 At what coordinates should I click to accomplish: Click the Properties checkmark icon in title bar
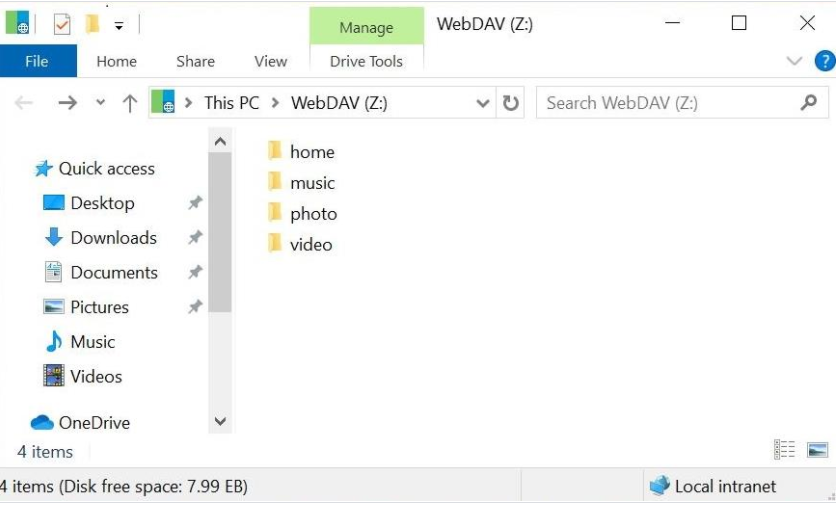point(62,24)
